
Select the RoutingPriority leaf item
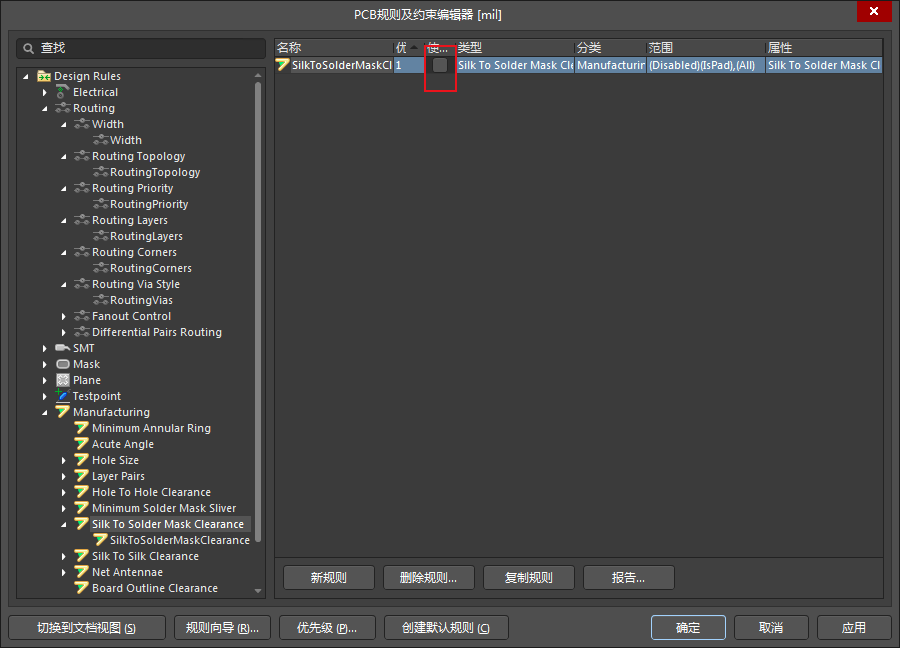tap(149, 204)
